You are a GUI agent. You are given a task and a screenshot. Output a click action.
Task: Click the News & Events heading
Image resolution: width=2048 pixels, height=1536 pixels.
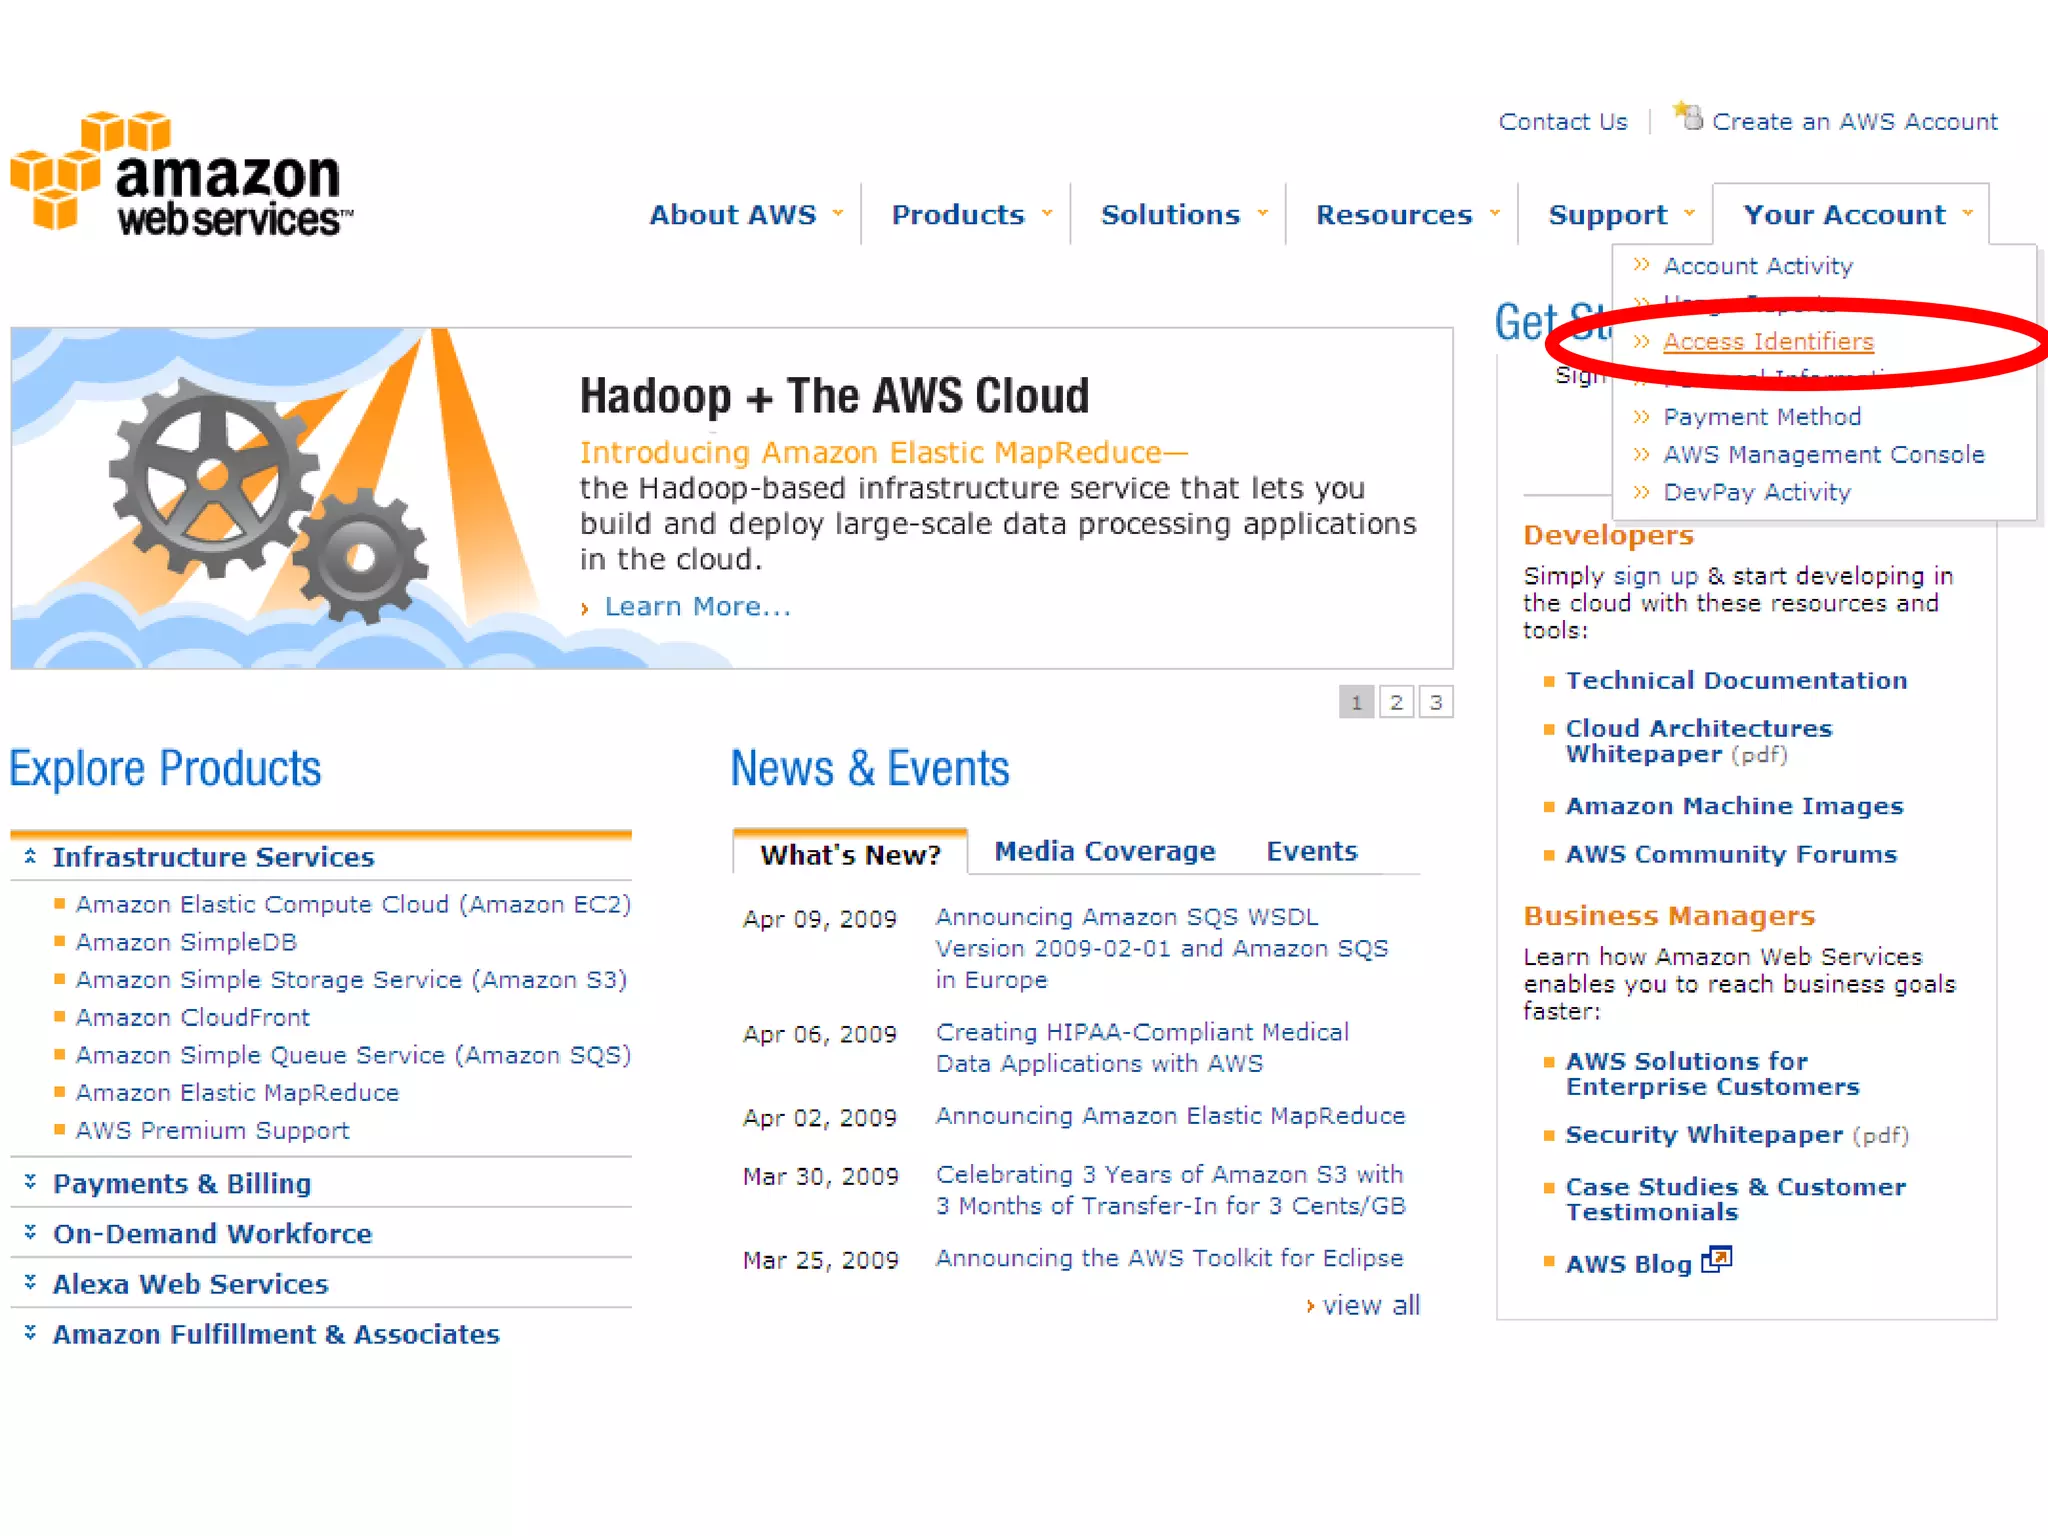pyautogui.click(x=870, y=770)
